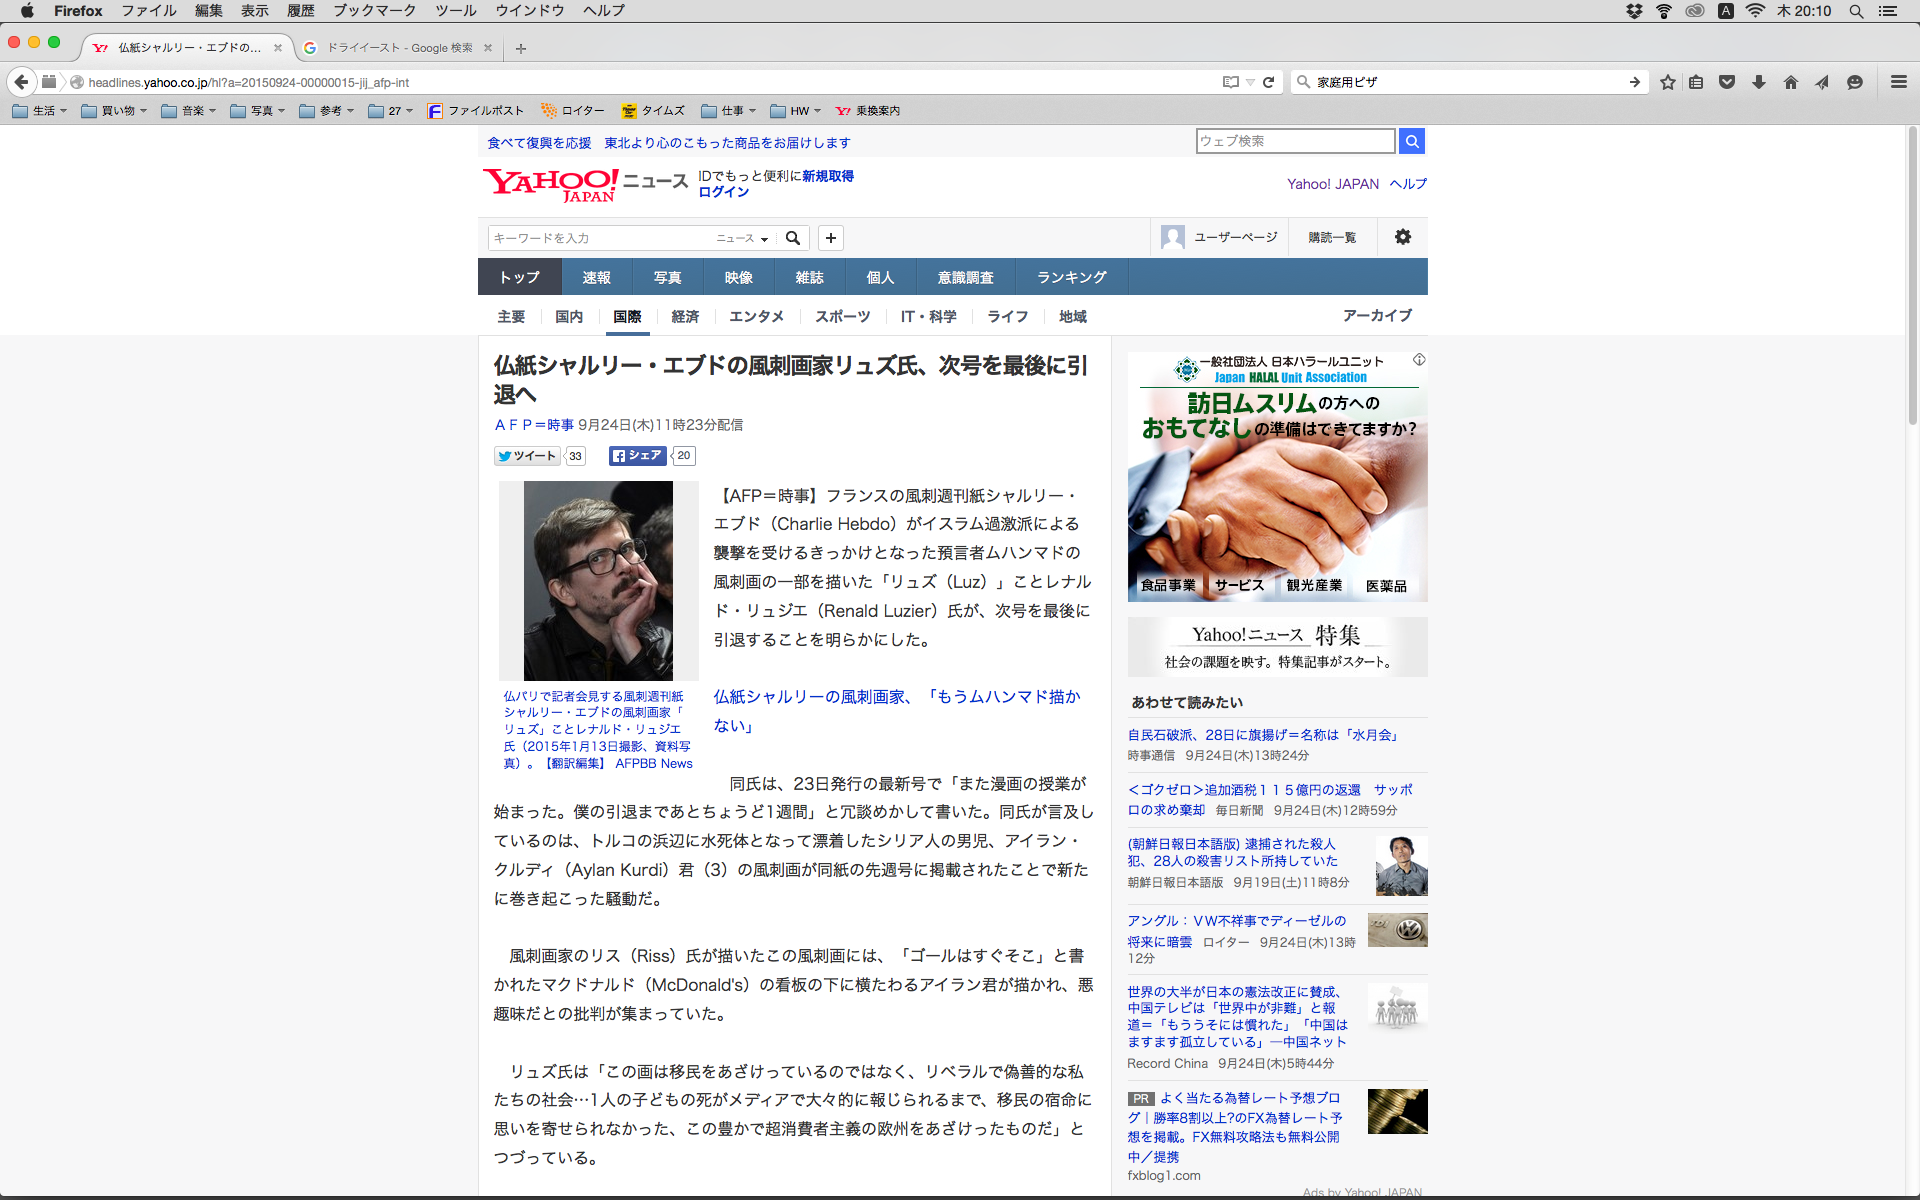Switch to the 経済 category tab
The image size is (1920, 1200).
click(x=685, y=316)
